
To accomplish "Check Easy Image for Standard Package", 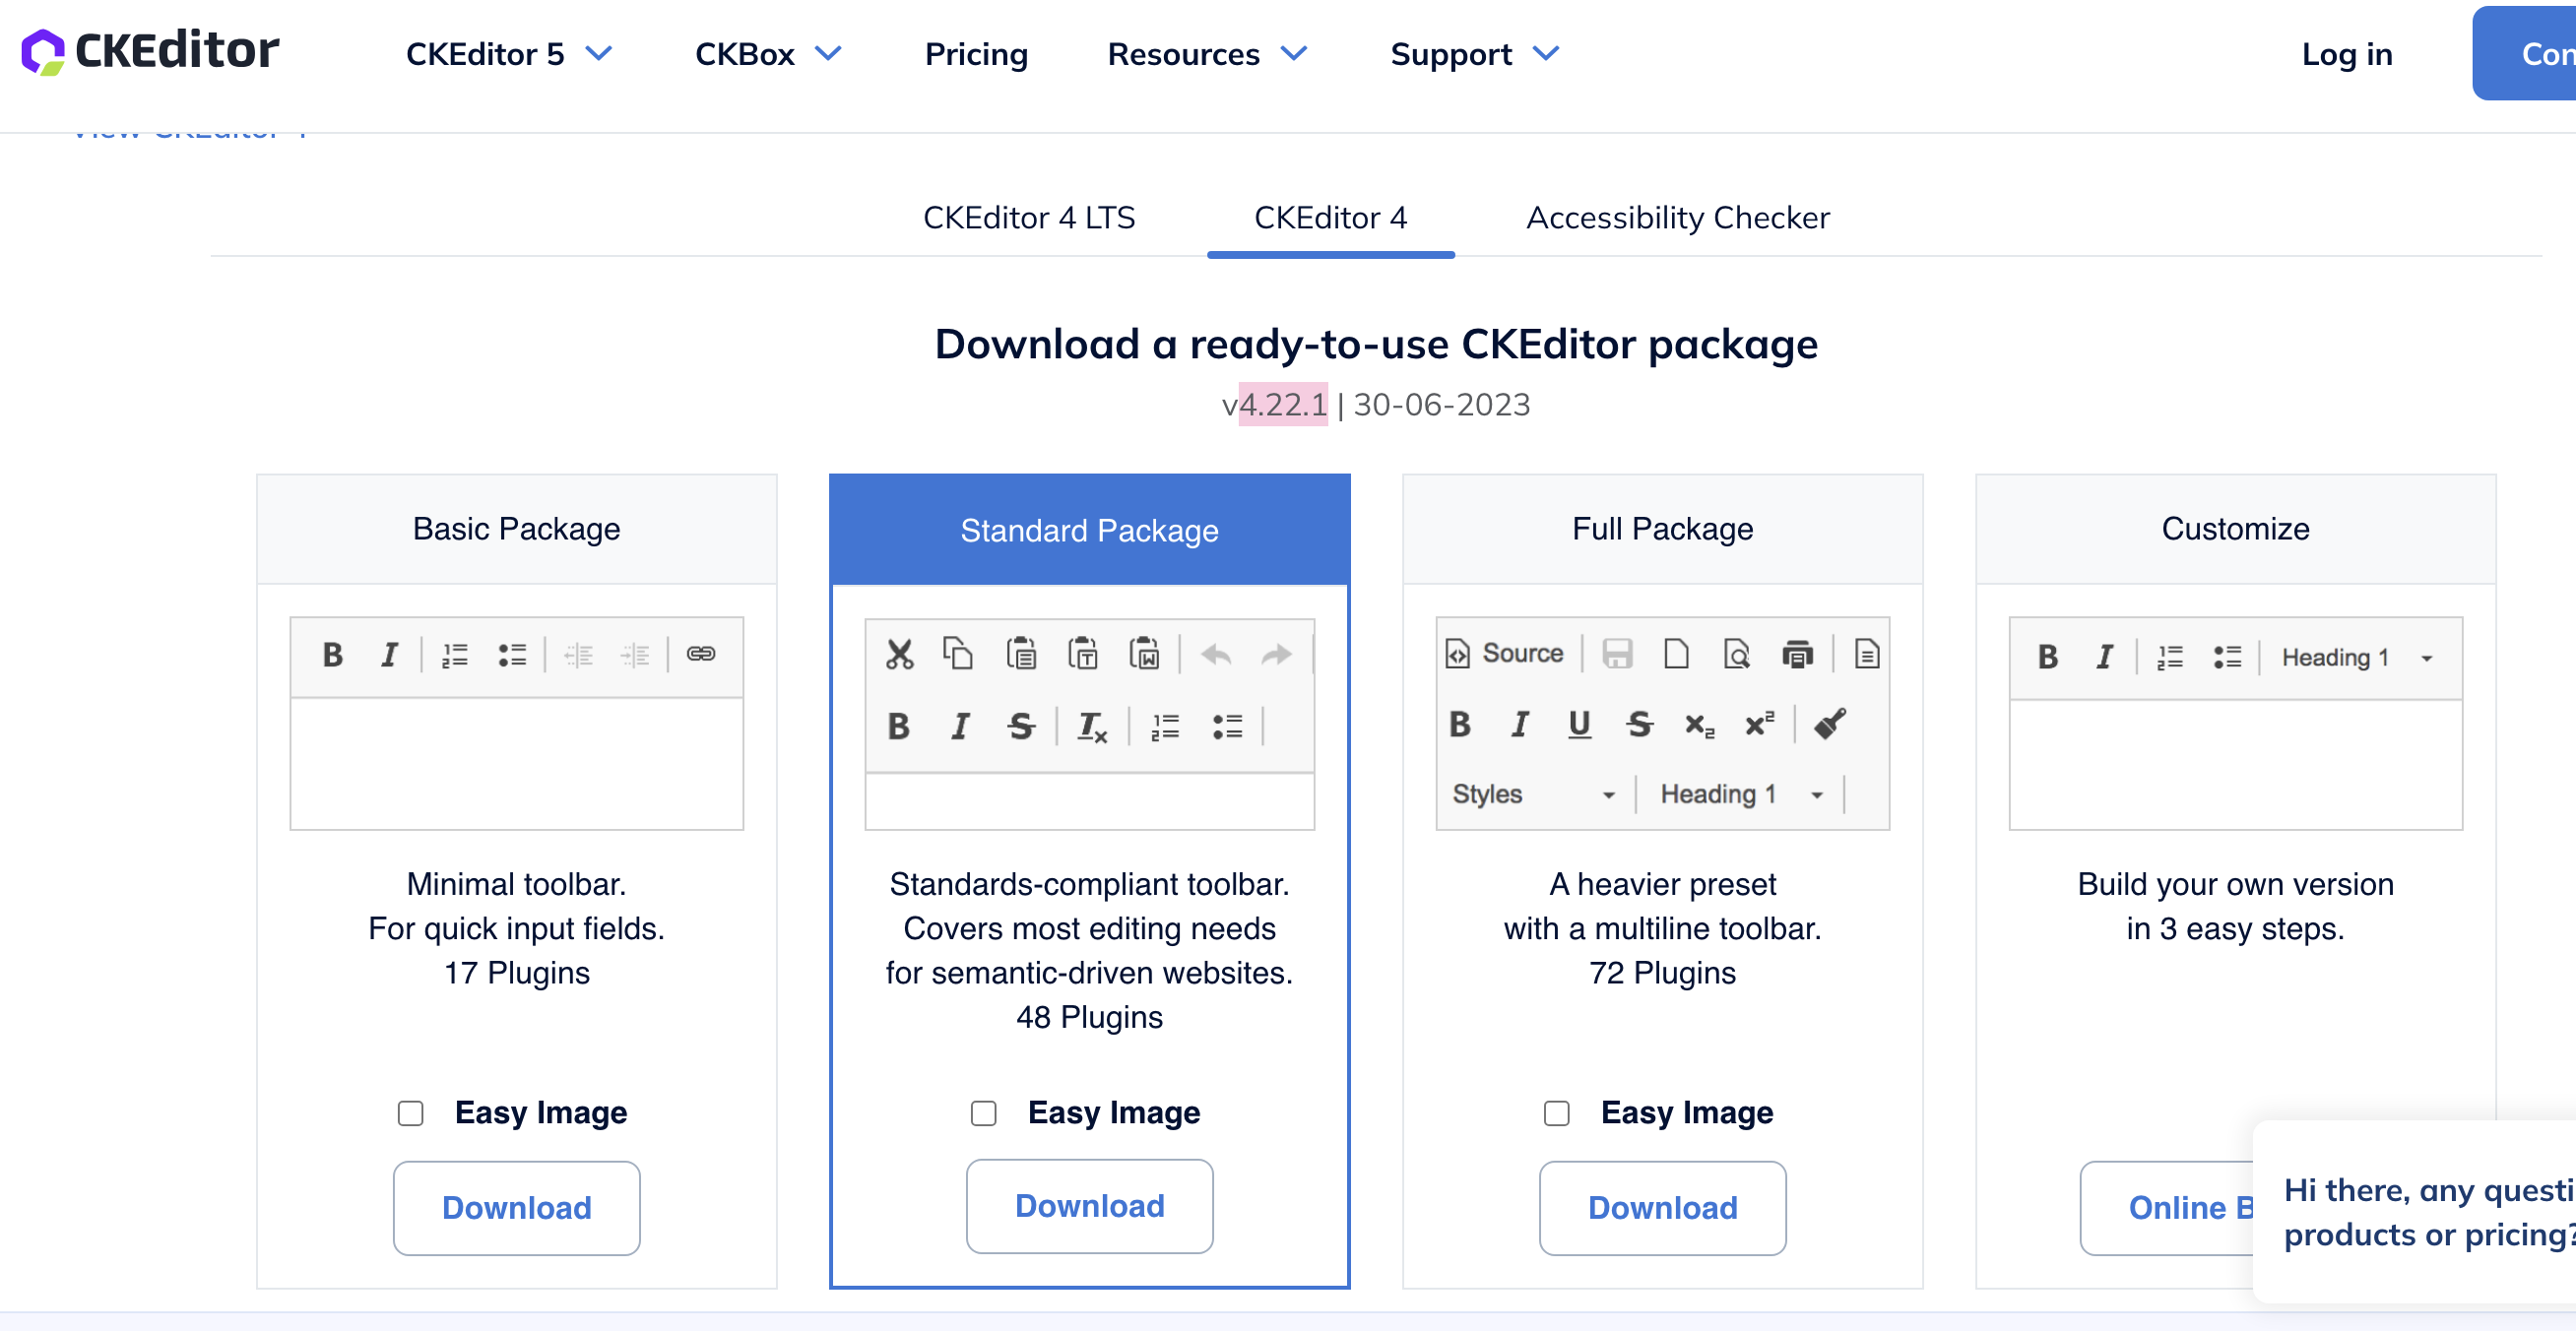I will pyautogui.click(x=983, y=1113).
